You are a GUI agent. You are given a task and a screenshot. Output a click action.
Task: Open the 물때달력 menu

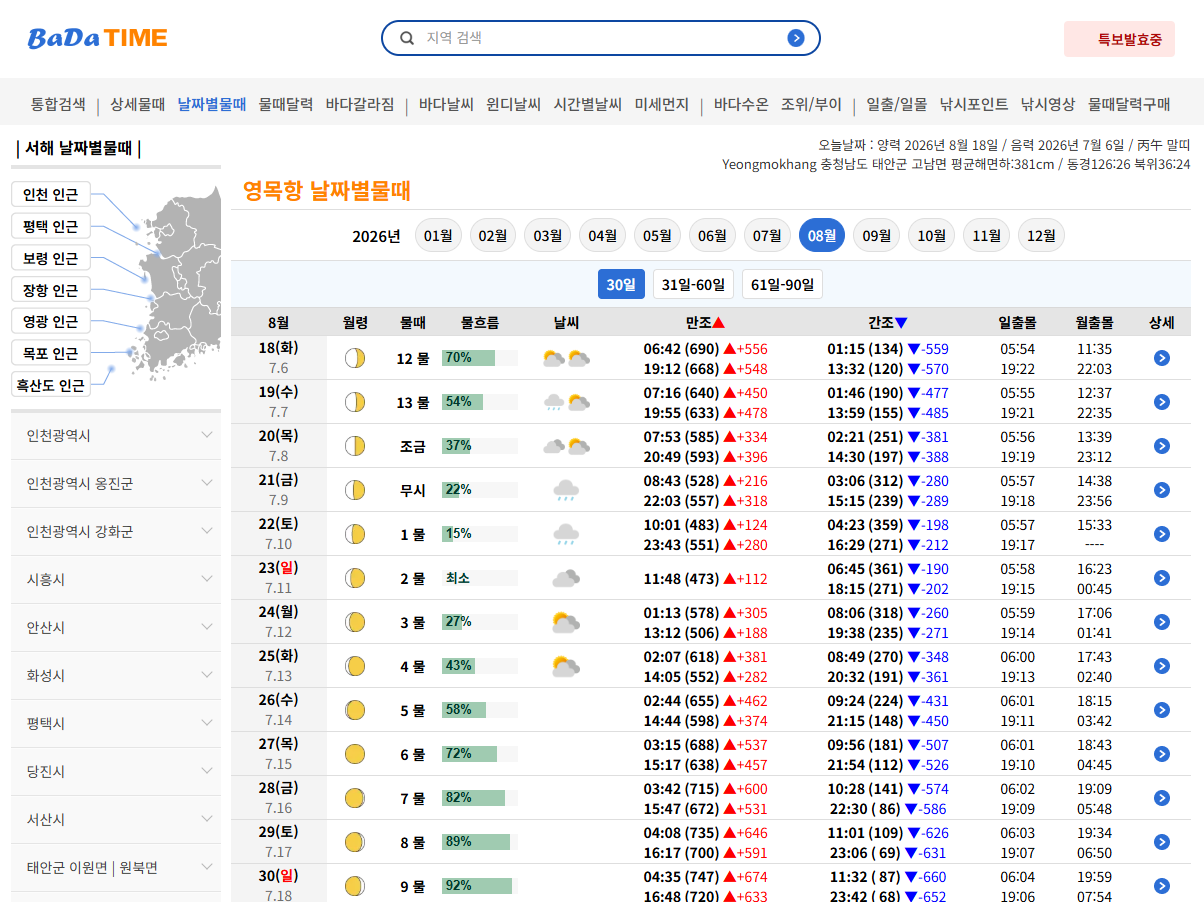(x=285, y=104)
